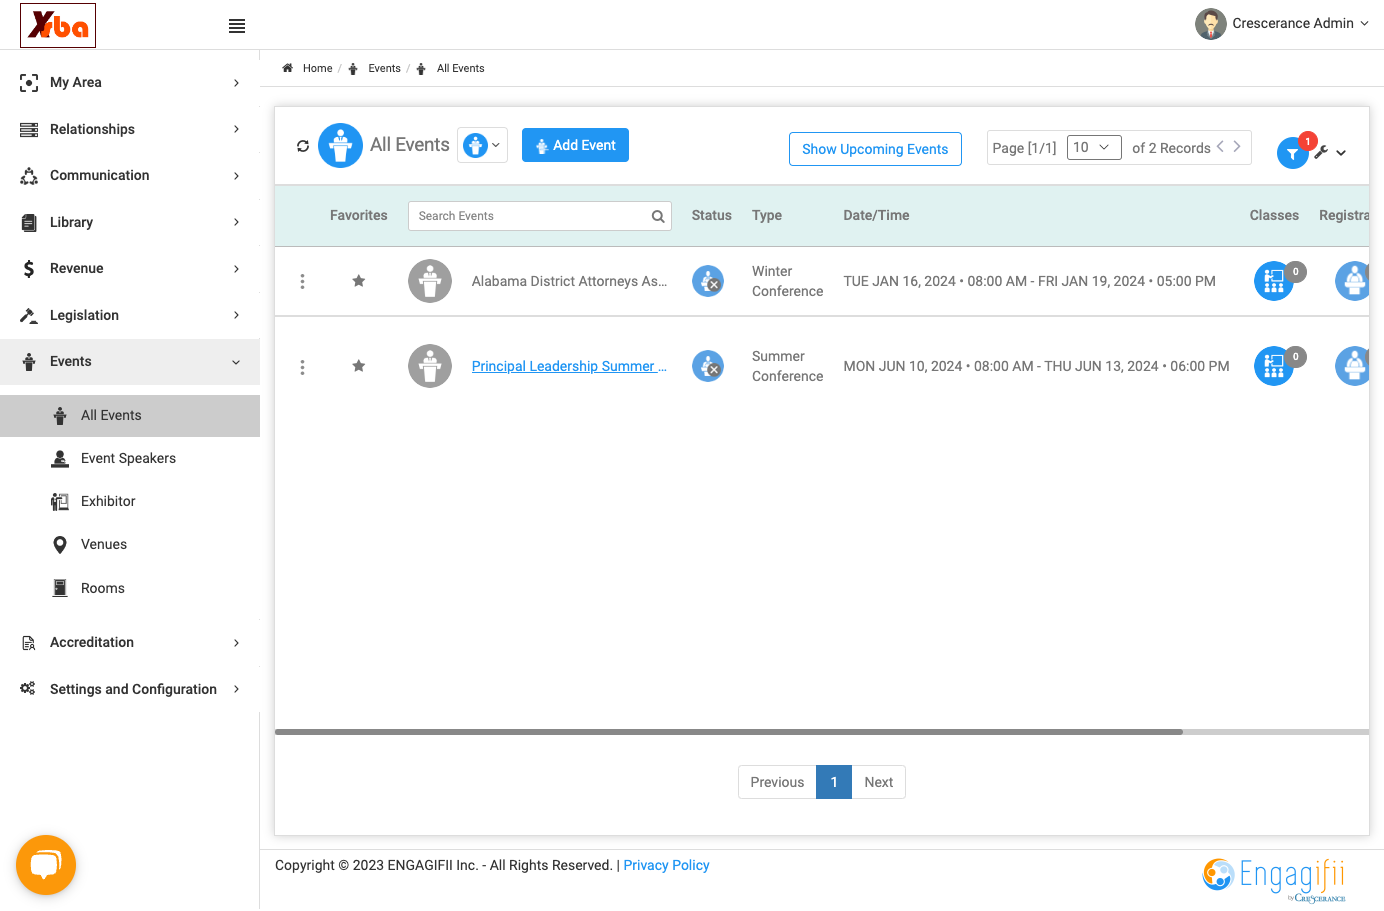Toggle the hamburger sidebar menu

pos(237,26)
